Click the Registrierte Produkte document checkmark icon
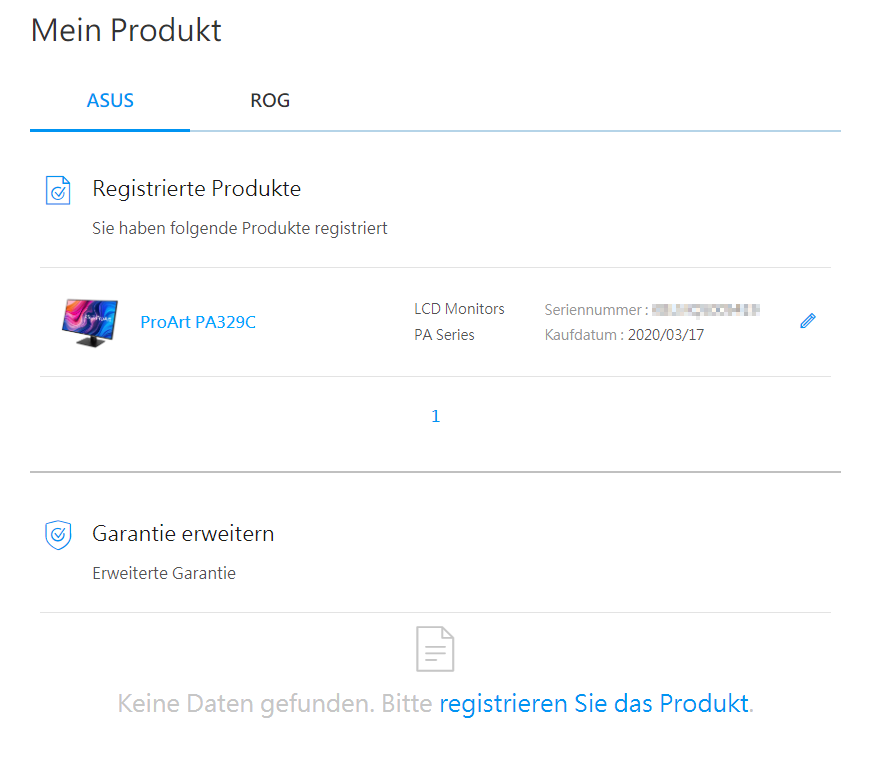The width and height of the screenshot is (888, 777). [59, 190]
